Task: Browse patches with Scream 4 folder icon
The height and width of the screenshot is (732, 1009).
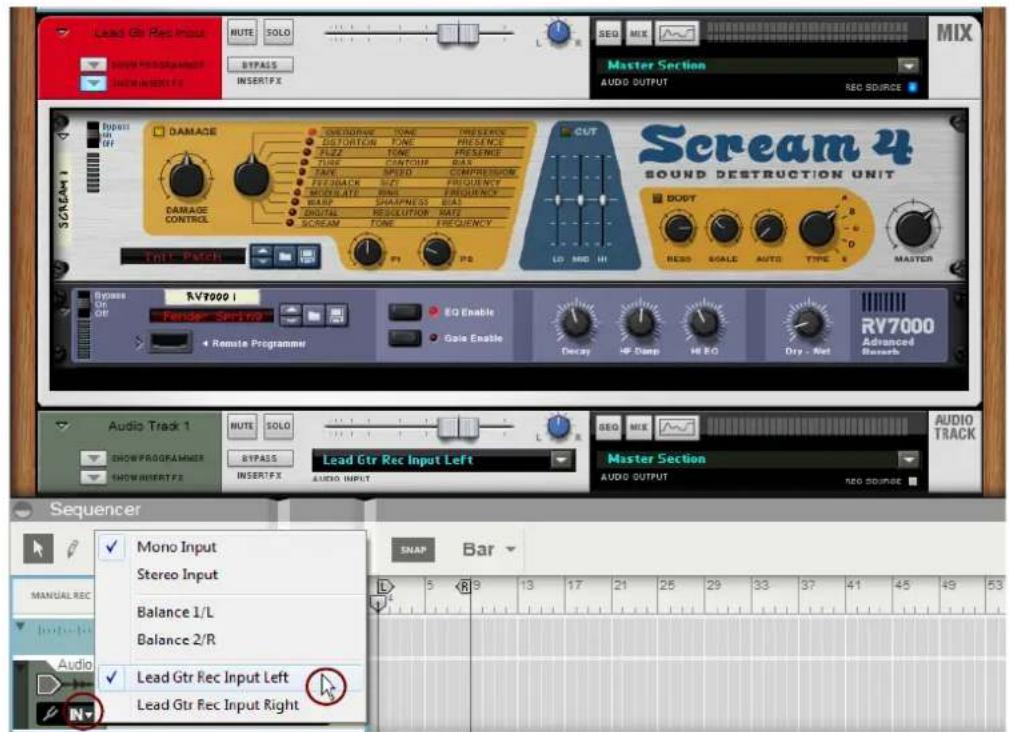Action: click(284, 256)
